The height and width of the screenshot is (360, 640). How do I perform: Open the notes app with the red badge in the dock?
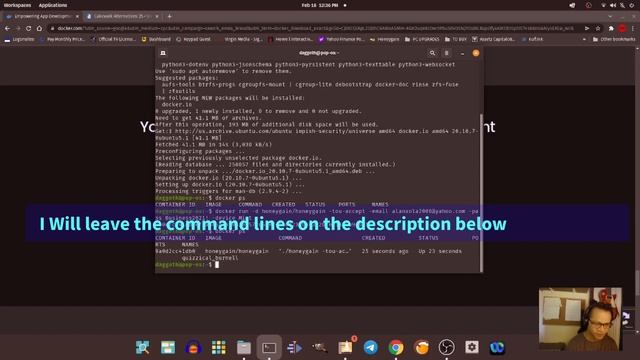346,347
